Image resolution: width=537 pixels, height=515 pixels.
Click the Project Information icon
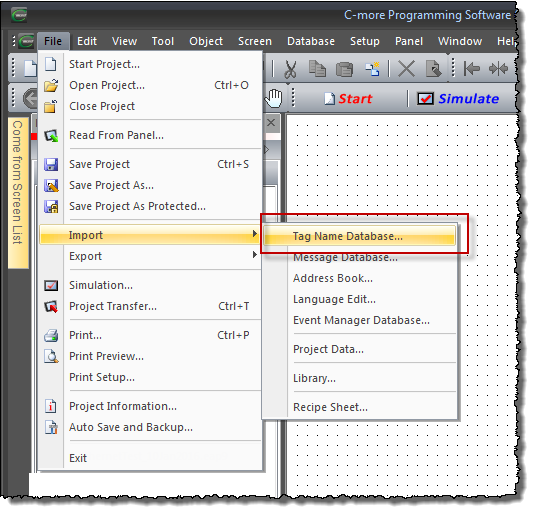(51, 406)
